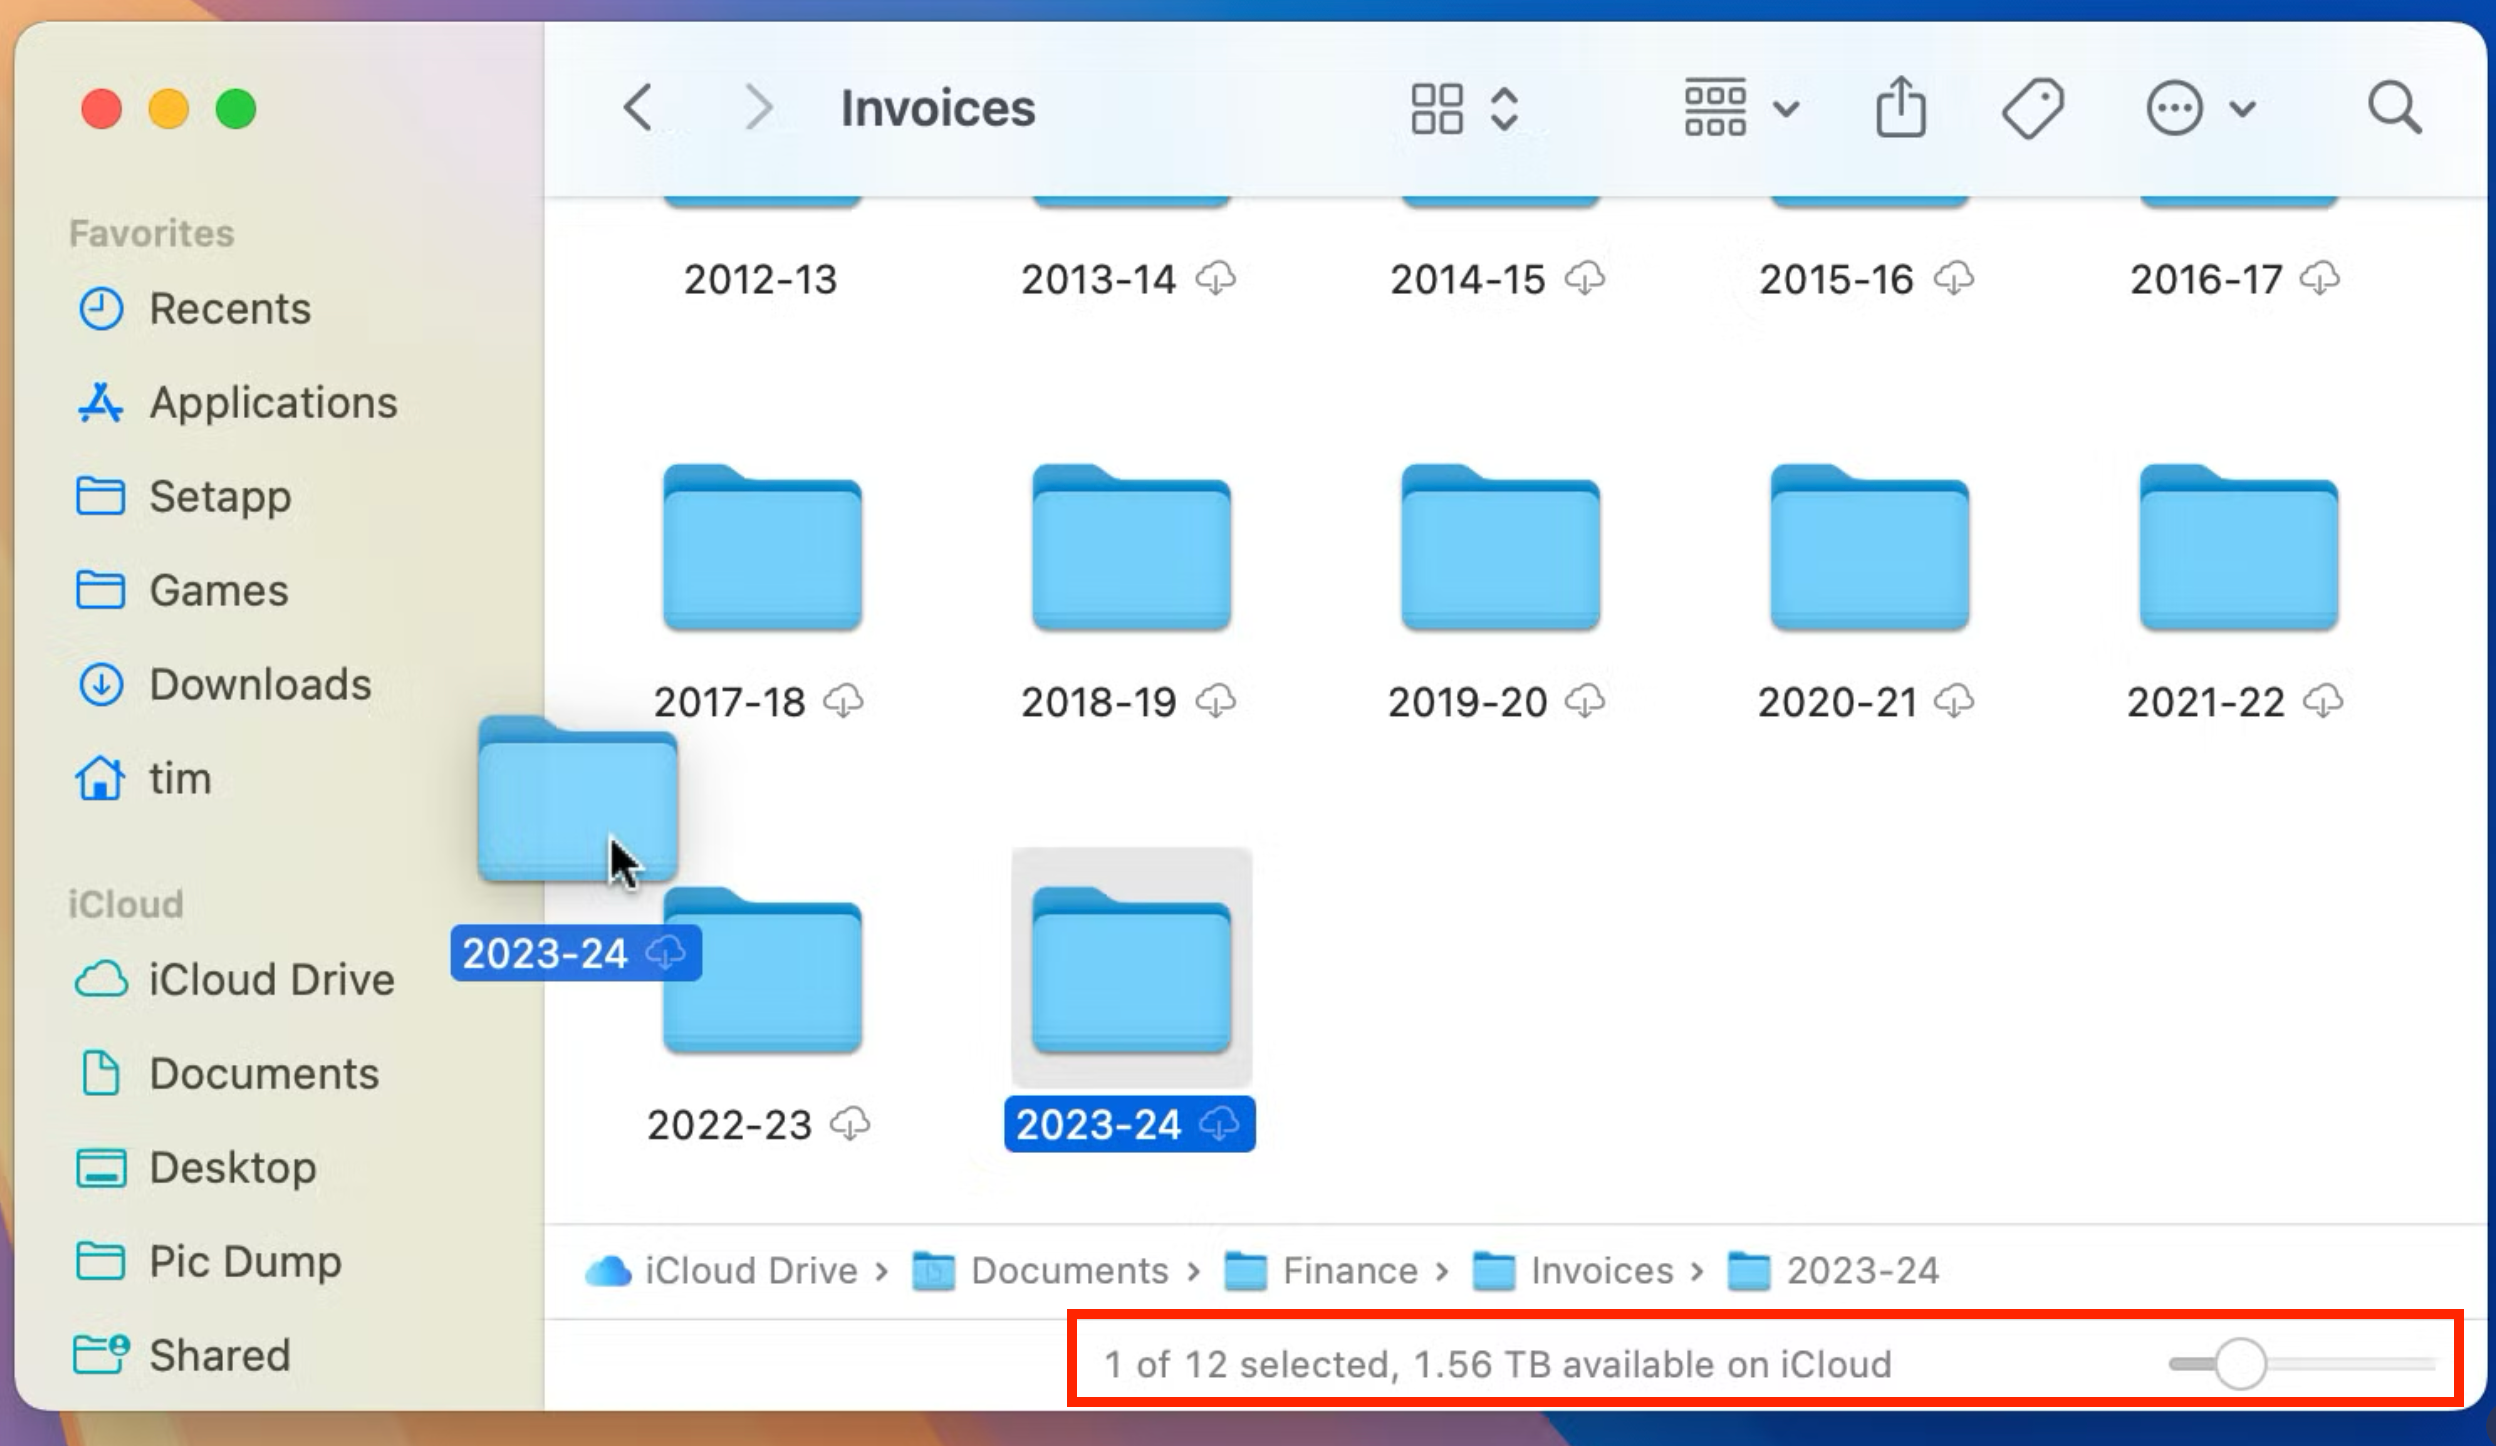Click the green zoom window button
The image size is (2496, 1446).
click(236, 109)
